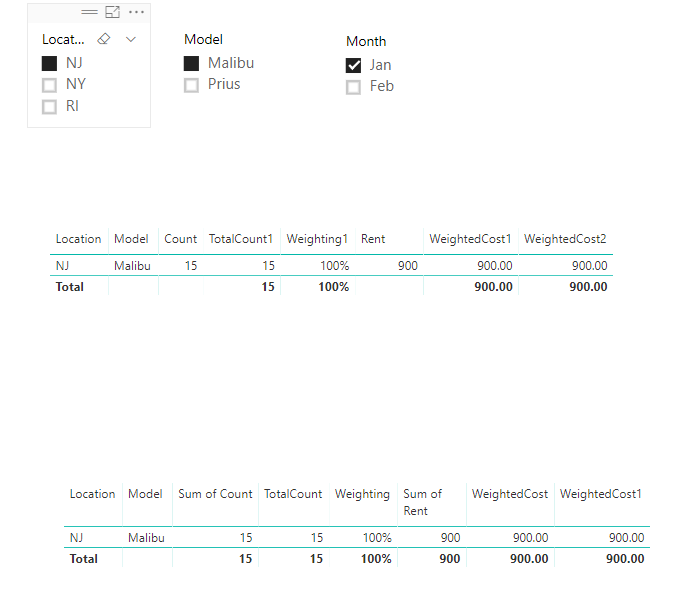Select Malibu cell in upper table
The image size is (700, 612).
[132, 266]
